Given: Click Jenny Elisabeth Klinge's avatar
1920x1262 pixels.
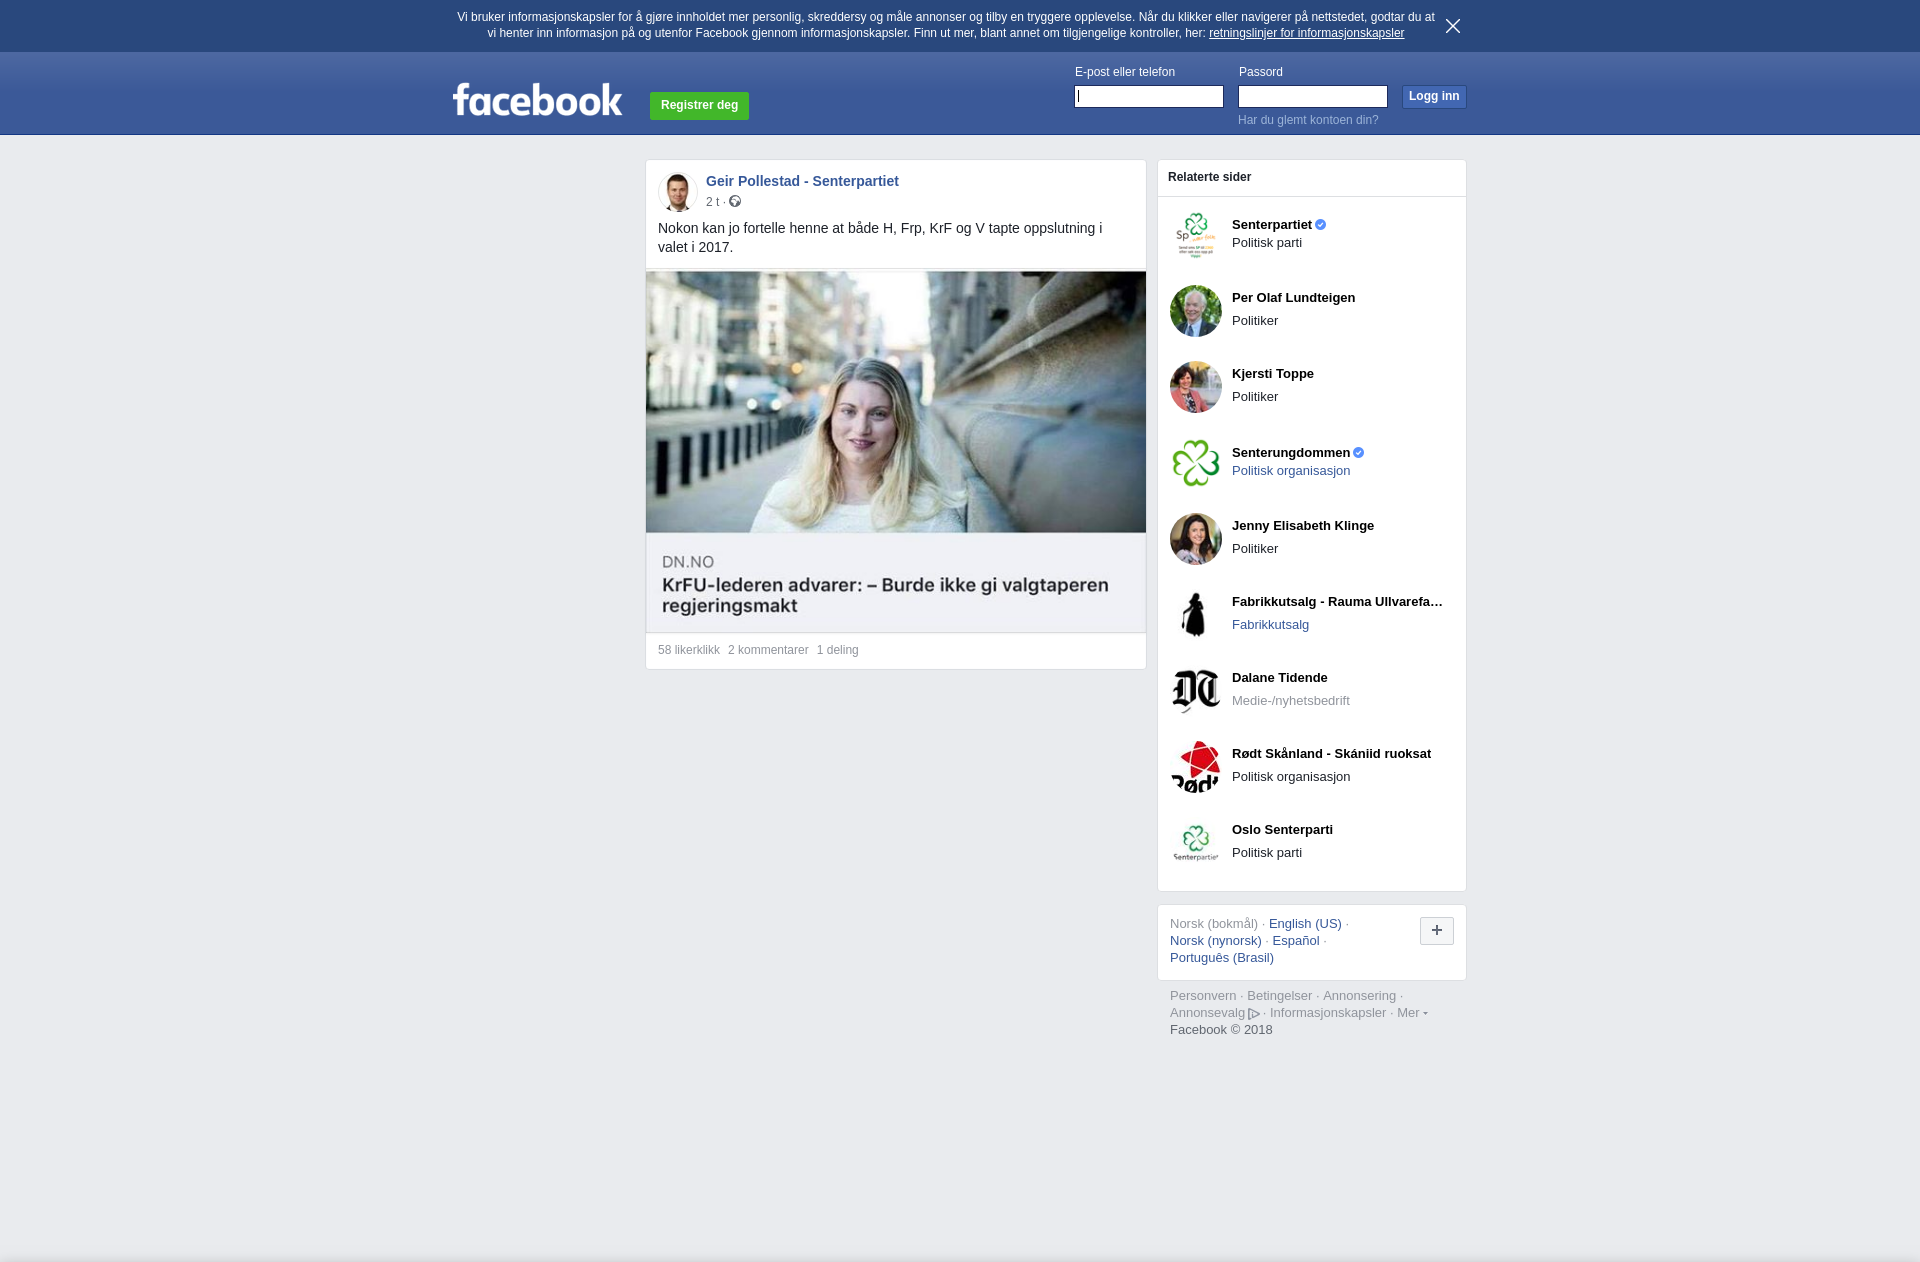Looking at the screenshot, I should tap(1196, 539).
